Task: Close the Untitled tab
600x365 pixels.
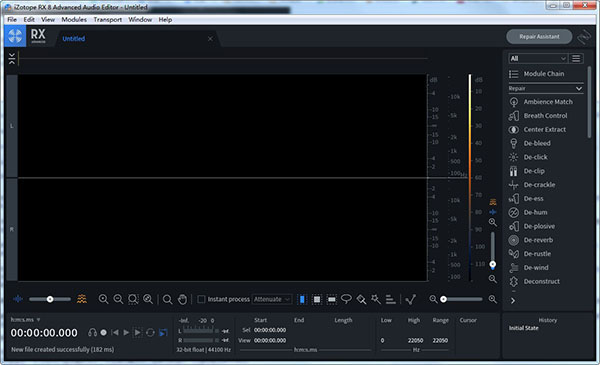Action: point(210,39)
